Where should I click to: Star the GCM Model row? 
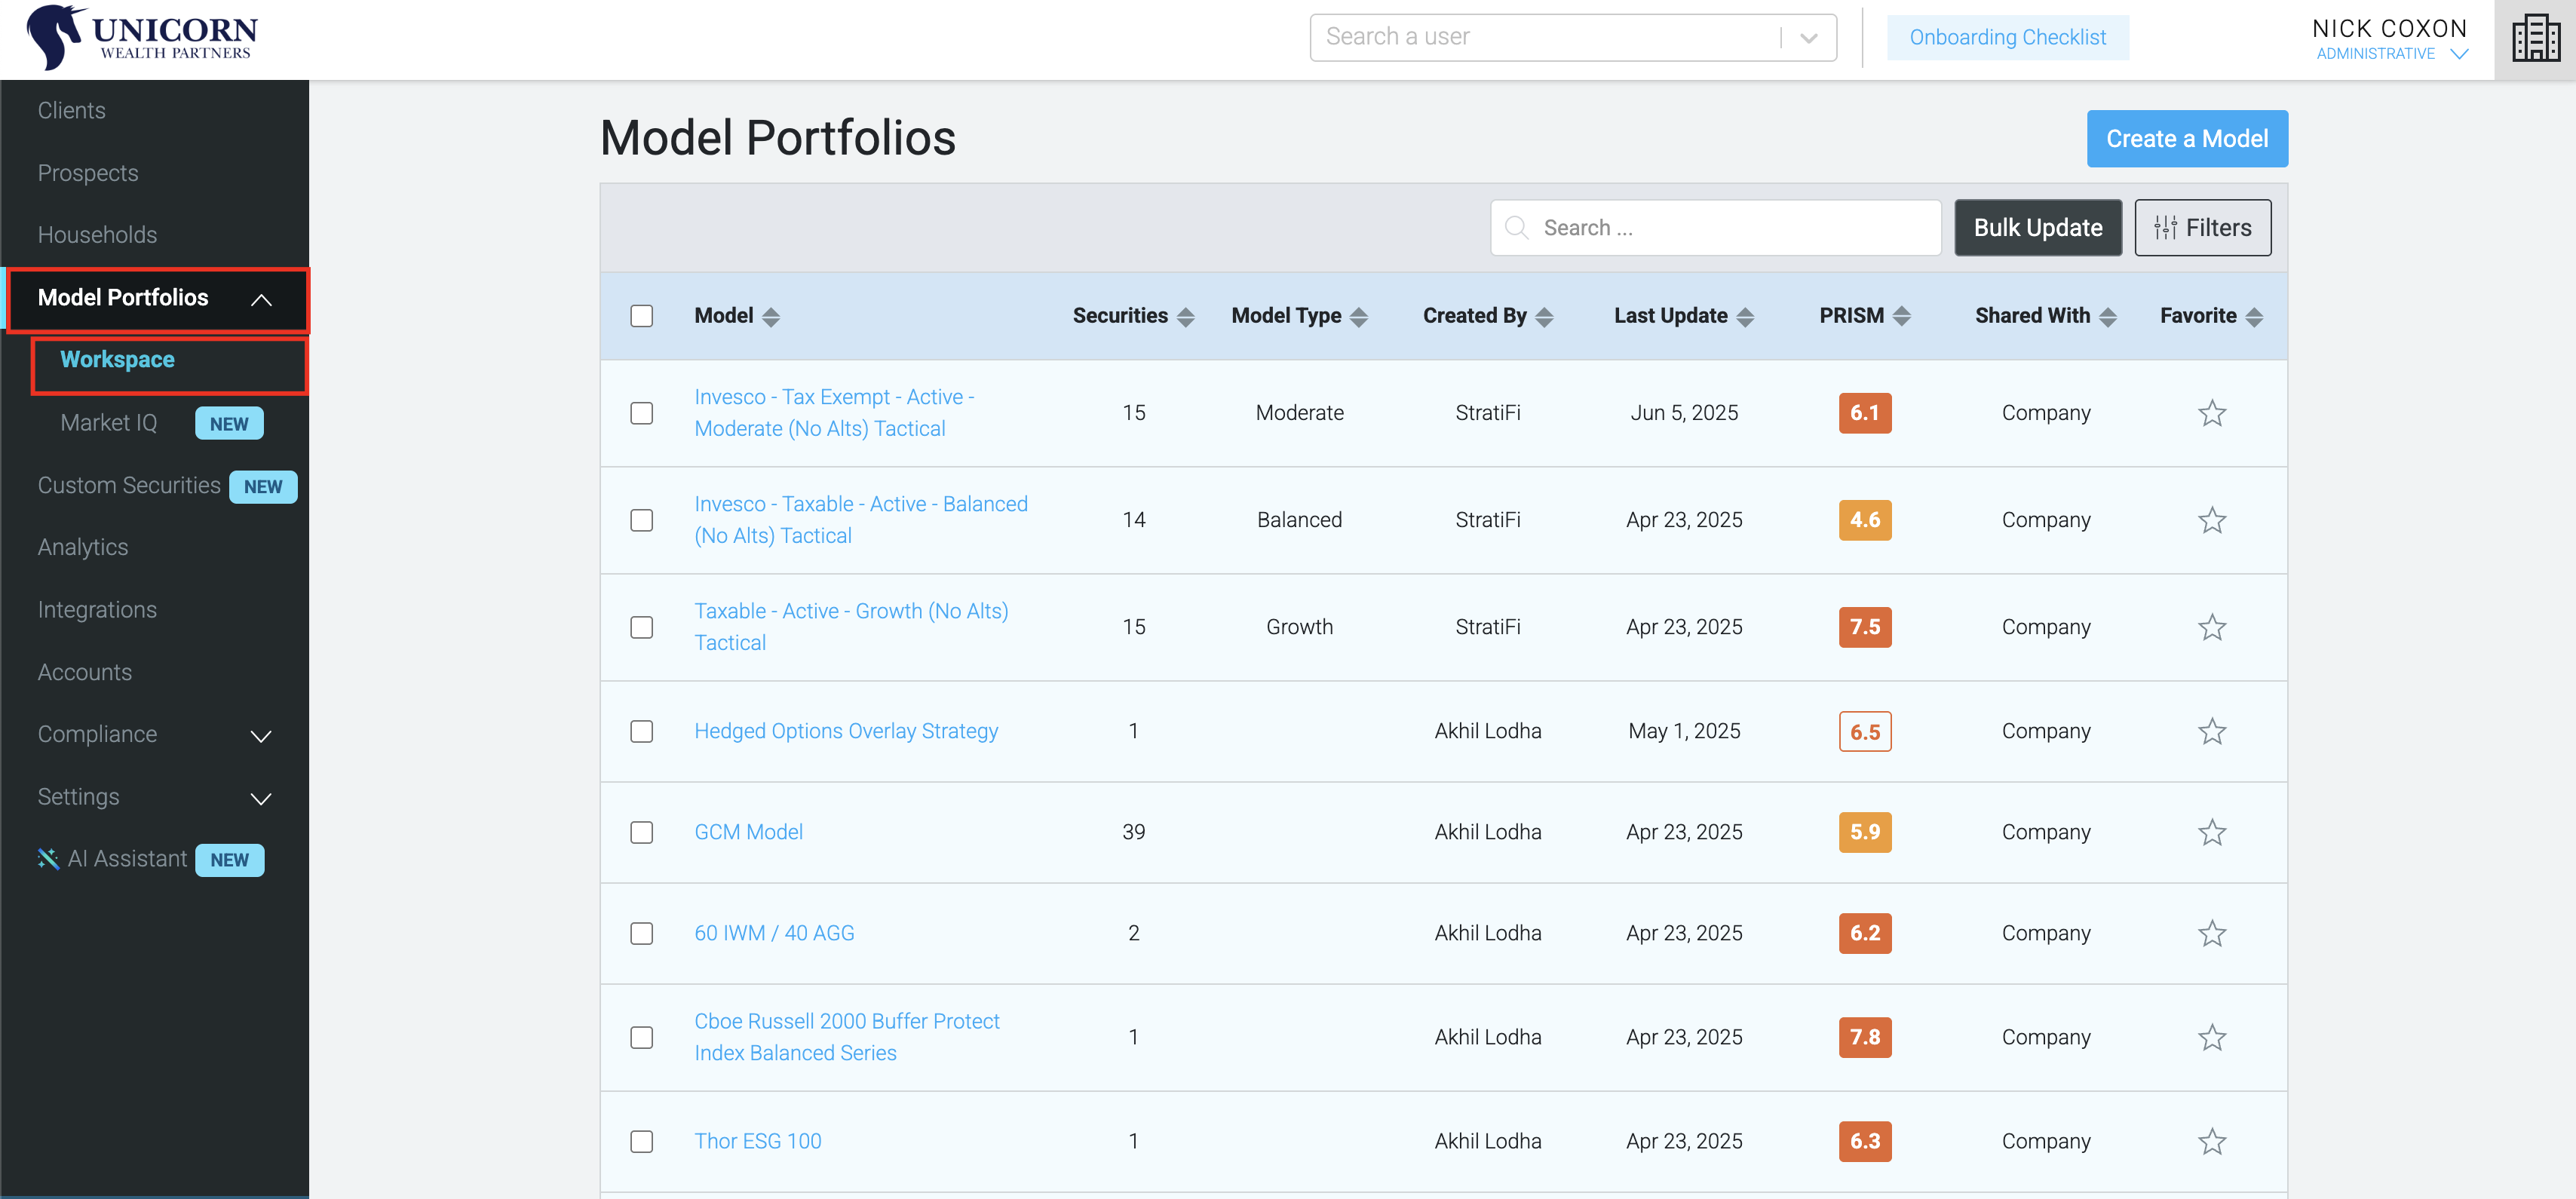[2211, 832]
